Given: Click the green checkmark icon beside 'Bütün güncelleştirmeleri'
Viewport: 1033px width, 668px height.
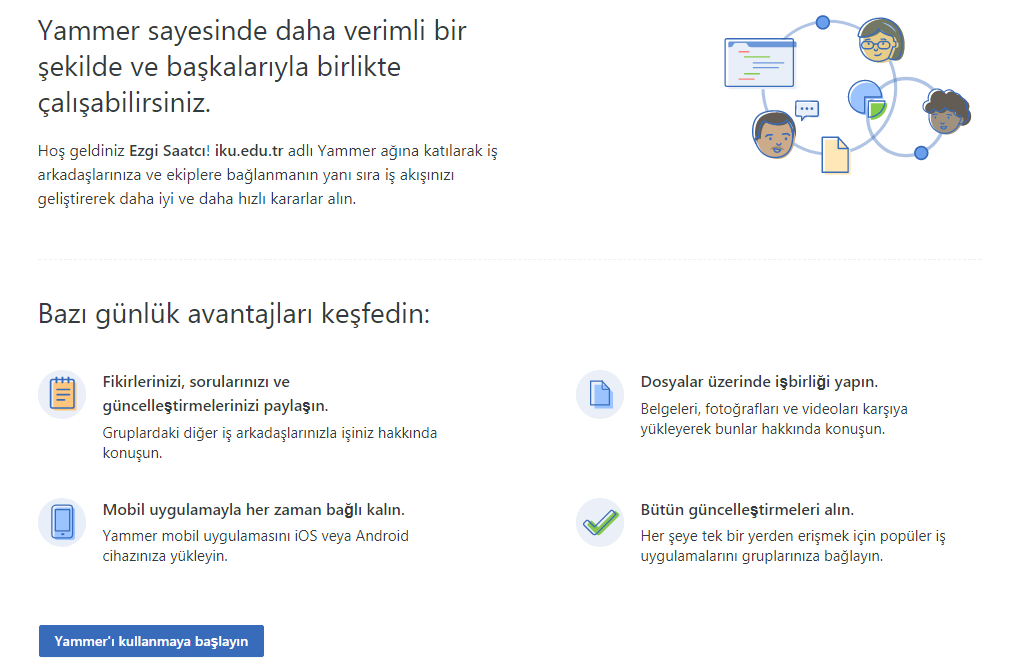Looking at the screenshot, I should (x=600, y=522).
